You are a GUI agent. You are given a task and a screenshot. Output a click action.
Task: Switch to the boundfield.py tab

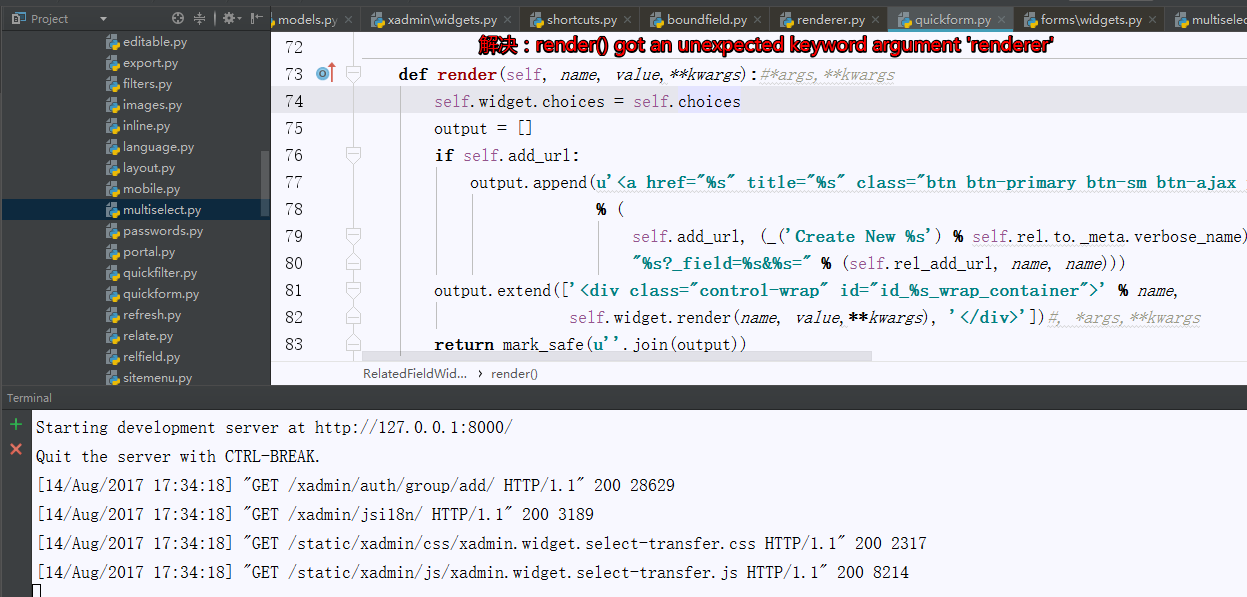click(x=706, y=17)
